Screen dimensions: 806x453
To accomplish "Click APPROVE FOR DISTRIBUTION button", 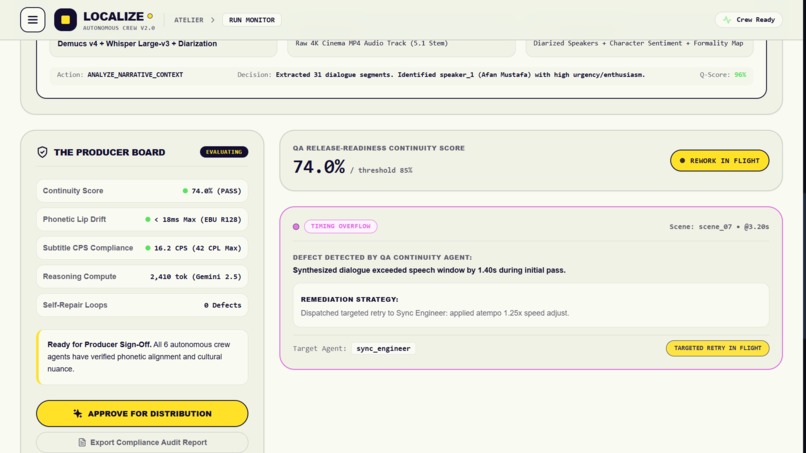I will (x=142, y=413).
